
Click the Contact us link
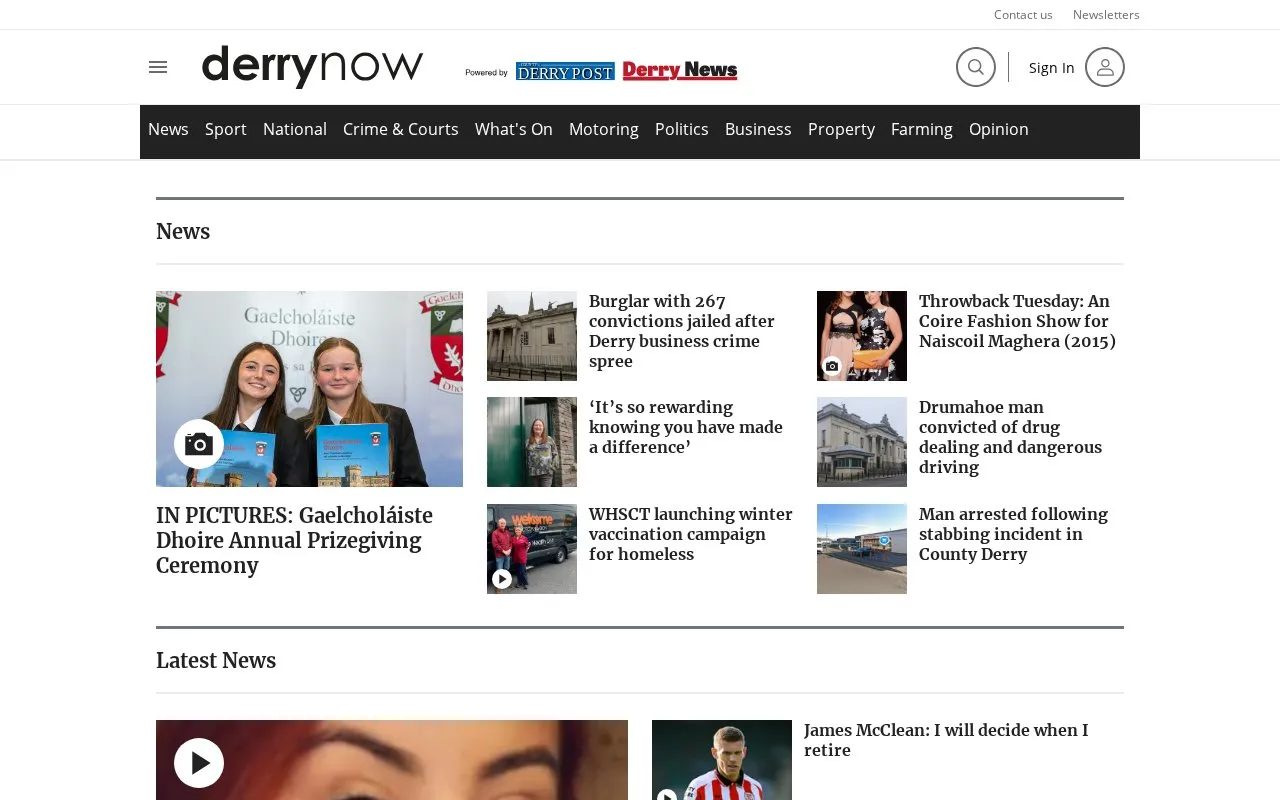coord(1023,14)
